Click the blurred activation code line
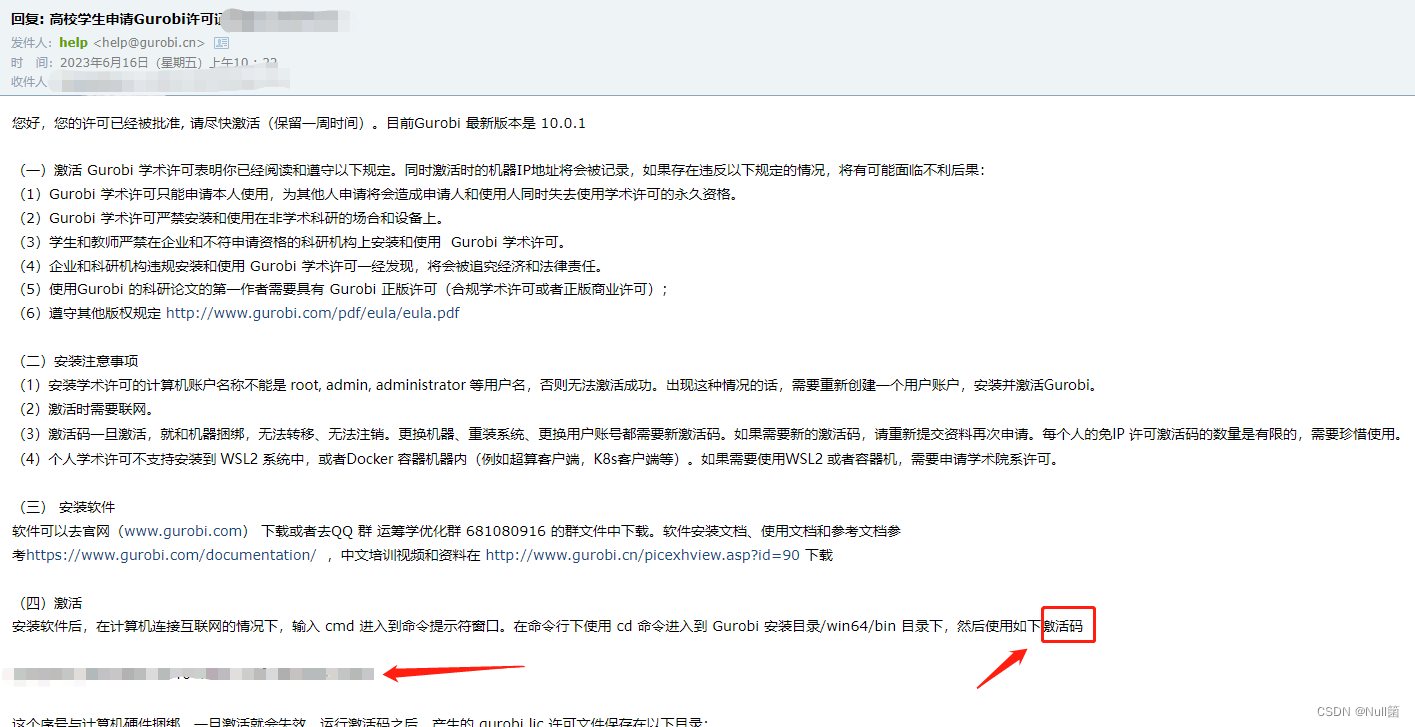1415x727 pixels. [188, 674]
